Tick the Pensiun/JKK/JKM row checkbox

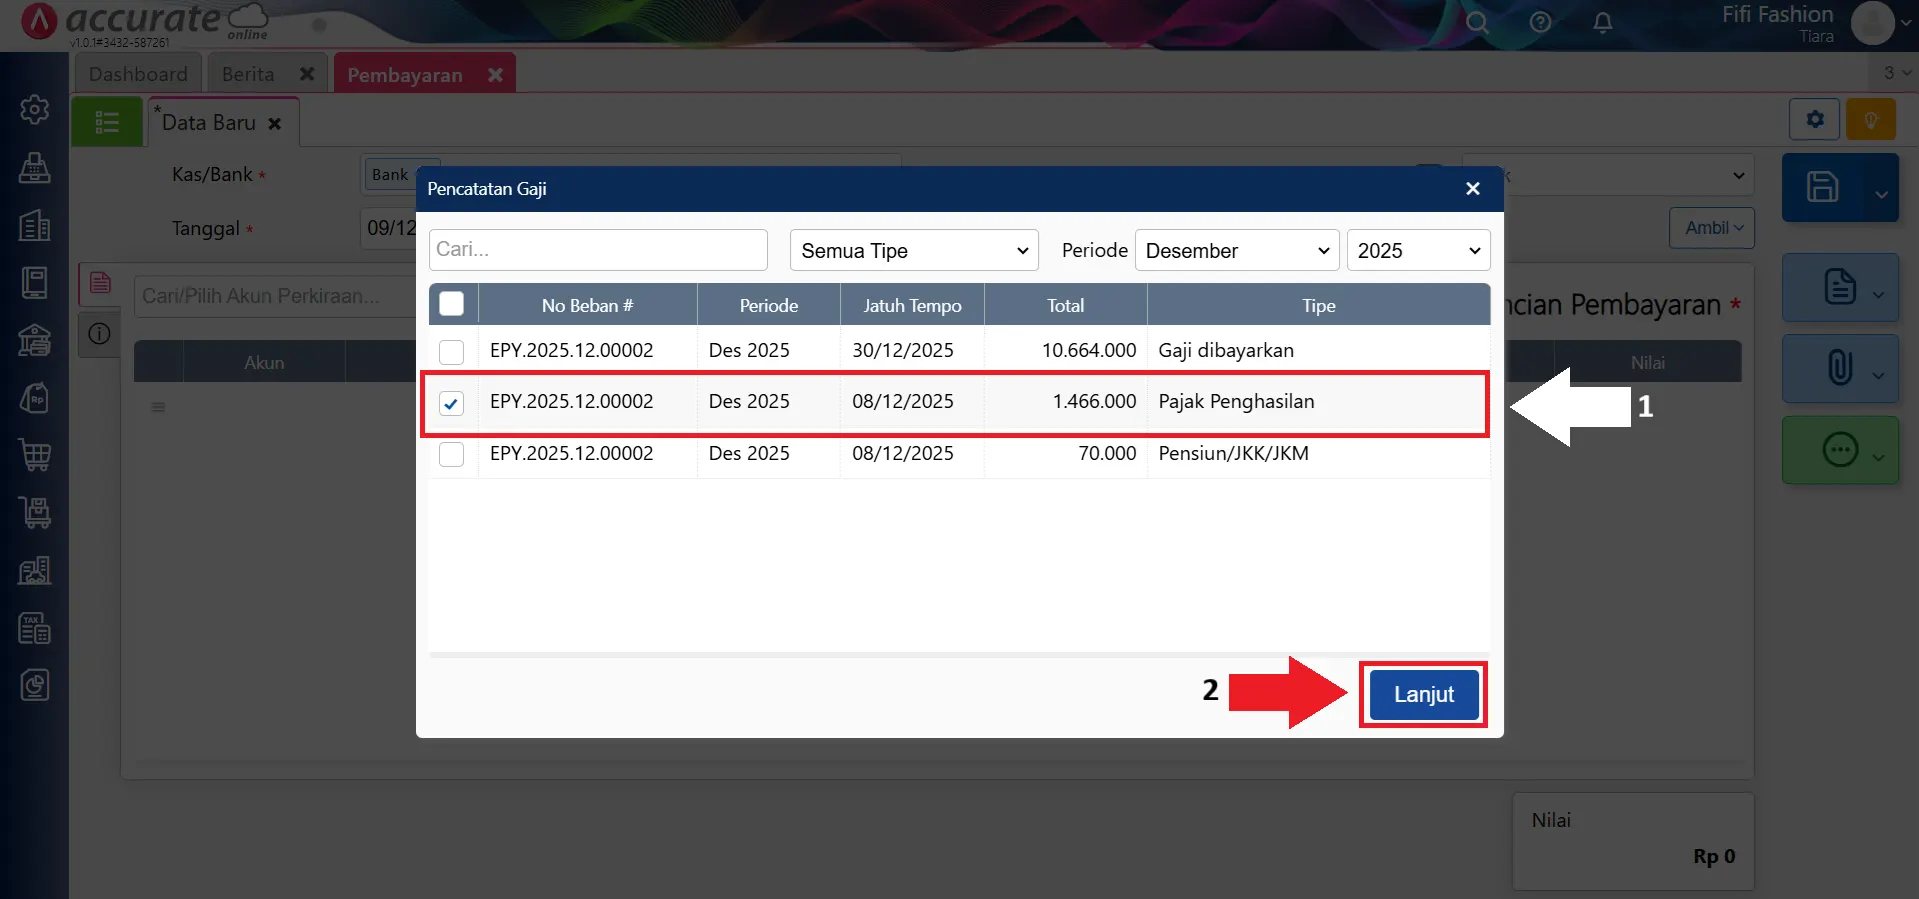click(452, 455)
